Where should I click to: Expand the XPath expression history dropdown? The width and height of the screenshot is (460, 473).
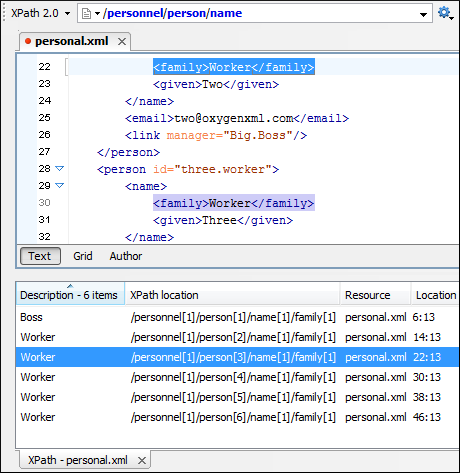click(x=423, y=14)
